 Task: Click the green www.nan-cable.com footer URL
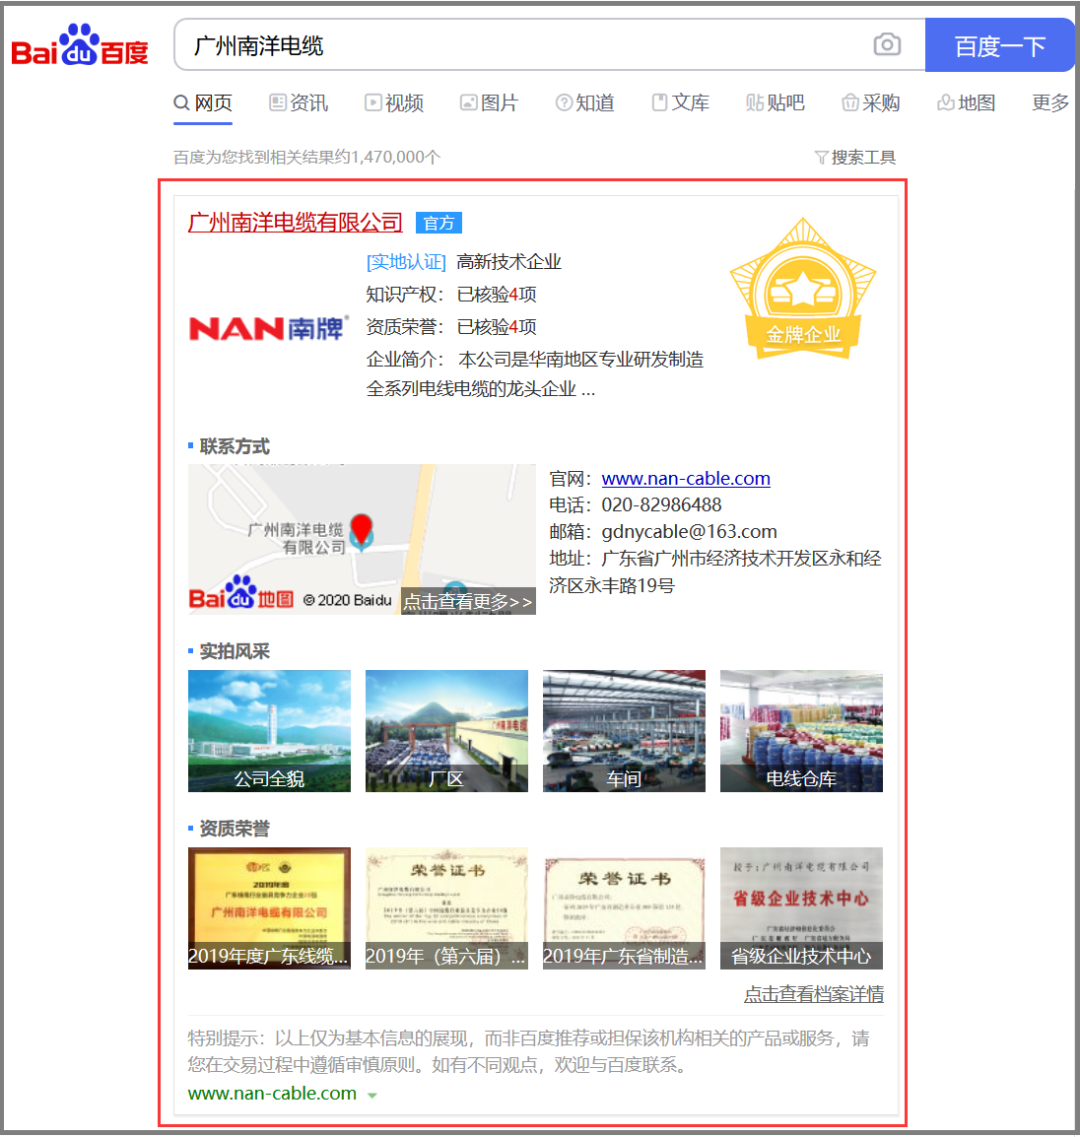[272, 1093]
